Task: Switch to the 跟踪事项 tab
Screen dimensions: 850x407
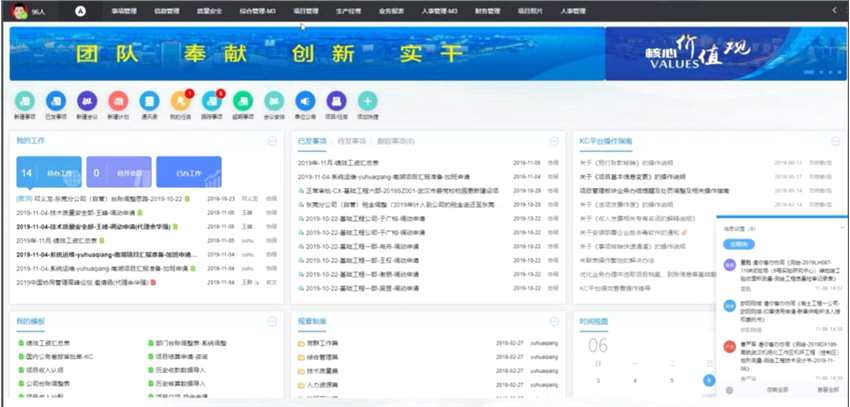Action: tap(396, 141)
